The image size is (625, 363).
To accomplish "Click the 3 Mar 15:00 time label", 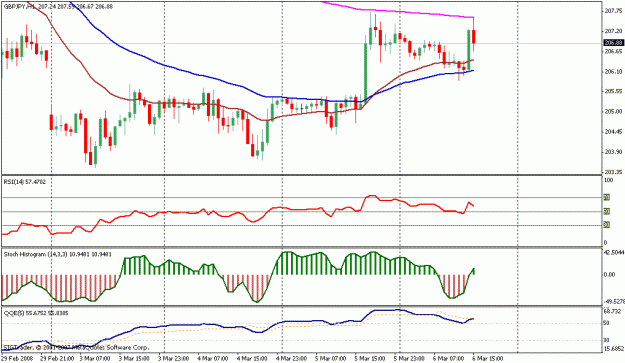I will pyautogui.click(x=134, y=359).
